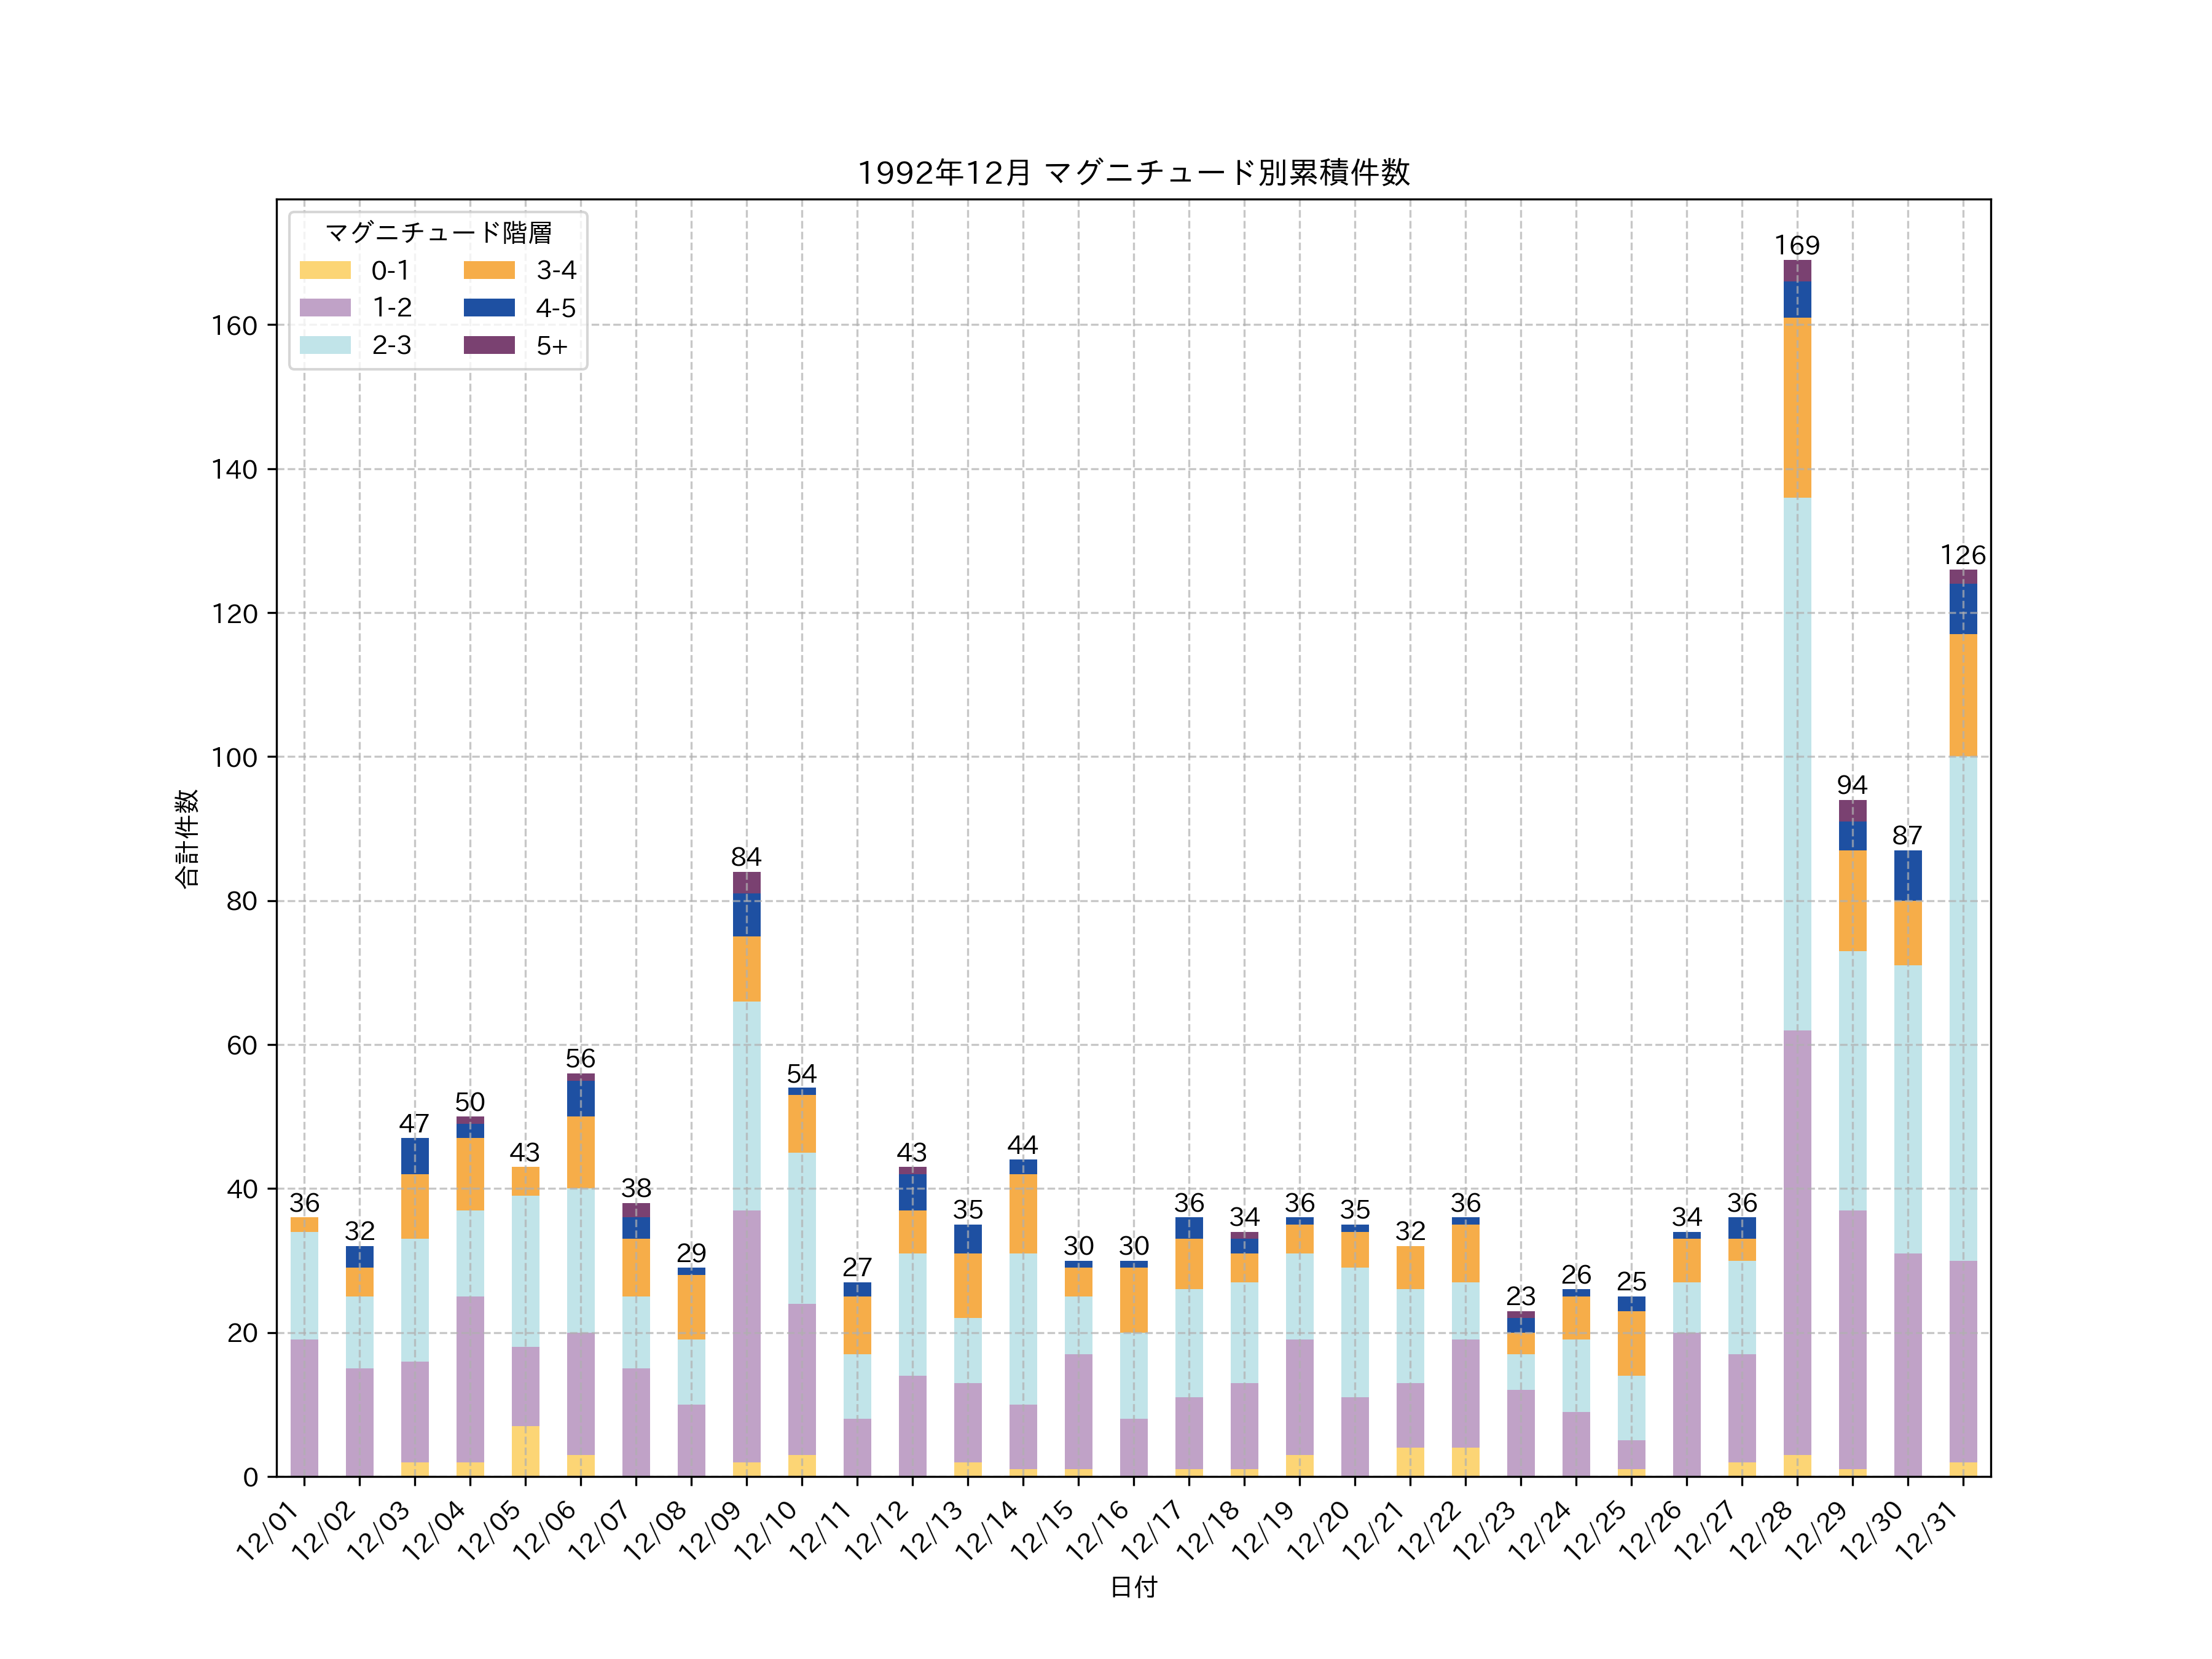Click the 84 label above 12/09 bar
This screenshot has width=2212, height=1659.
(x=746, y=857)
